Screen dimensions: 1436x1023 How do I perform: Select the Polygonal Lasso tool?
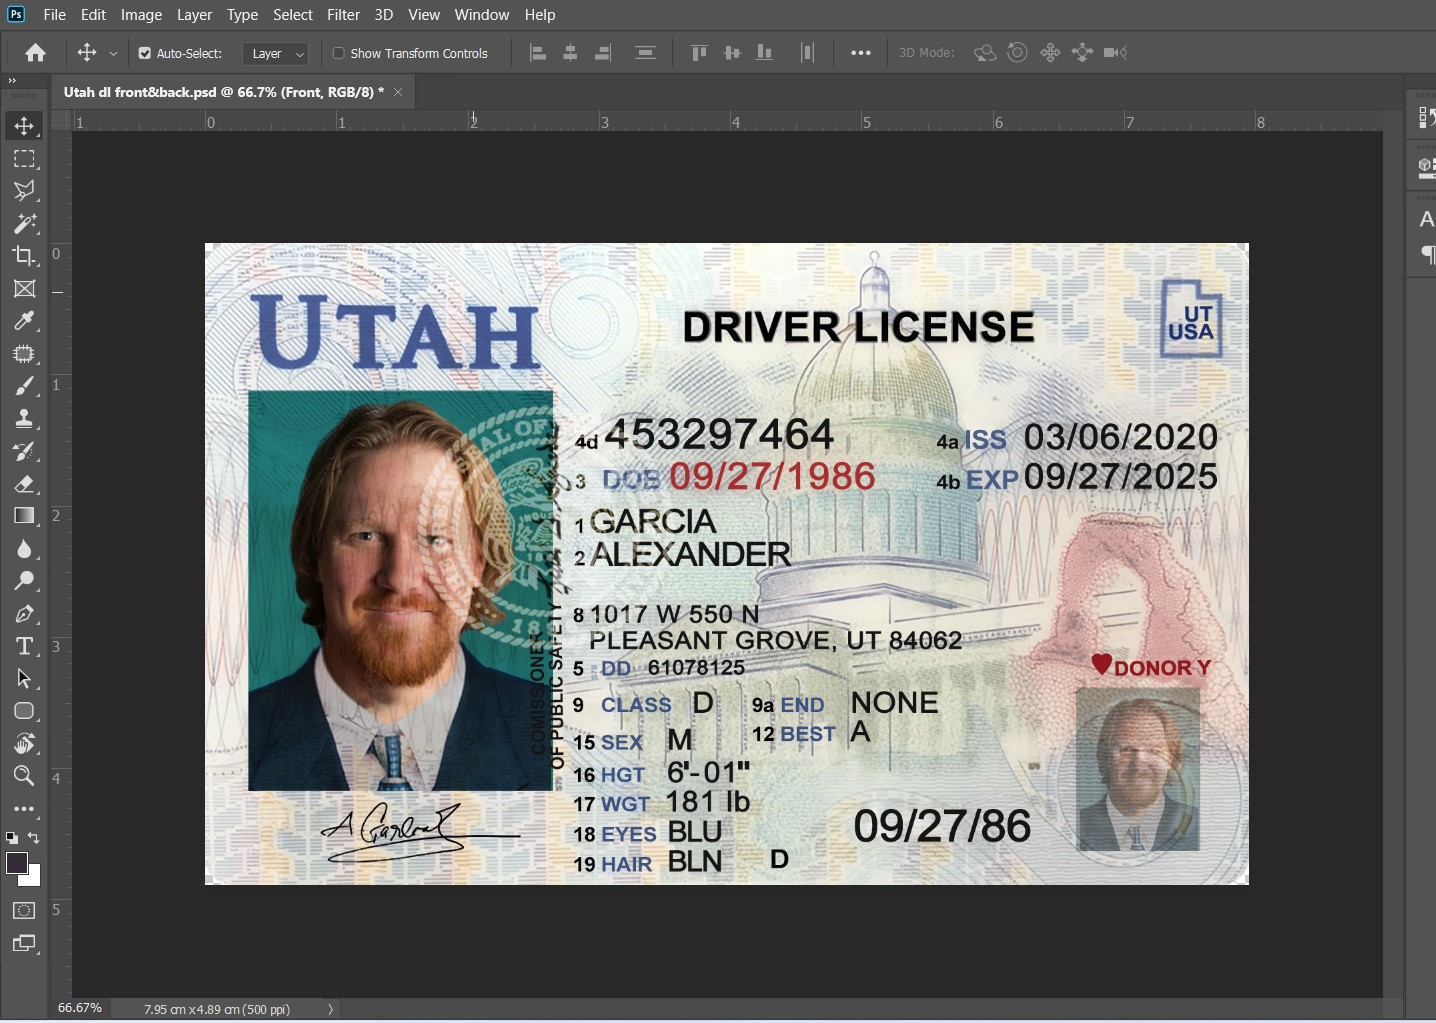tap(24, 191)
